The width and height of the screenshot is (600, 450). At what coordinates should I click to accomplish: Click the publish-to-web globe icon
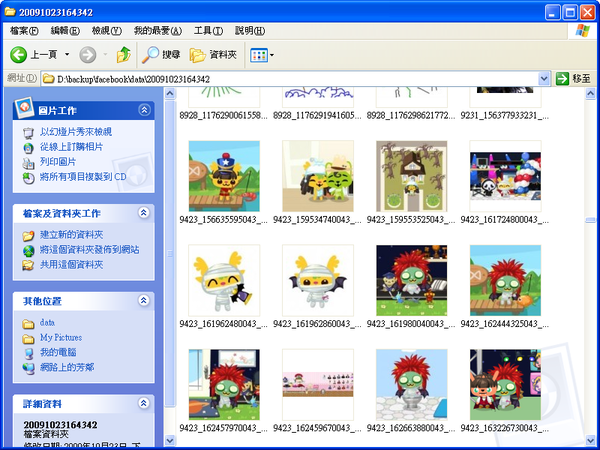point(28,251)
